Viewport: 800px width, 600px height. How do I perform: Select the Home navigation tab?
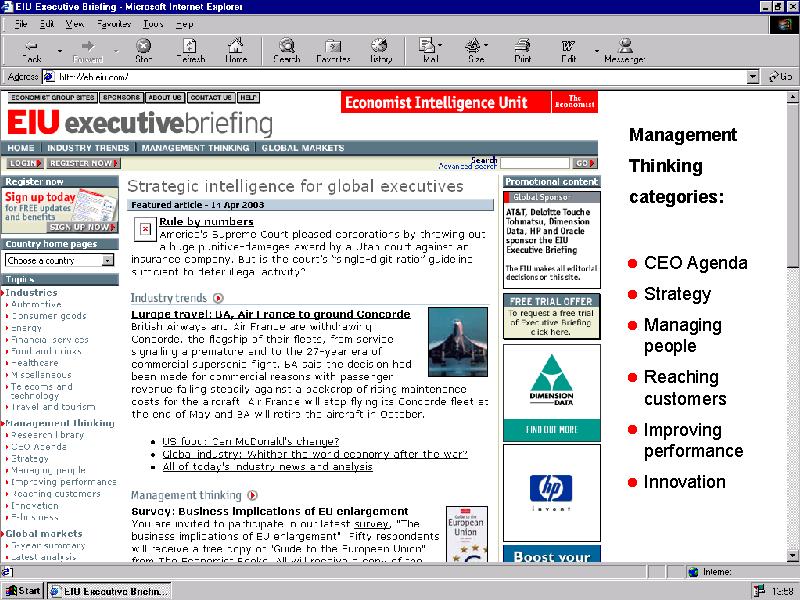pos(21,148)
